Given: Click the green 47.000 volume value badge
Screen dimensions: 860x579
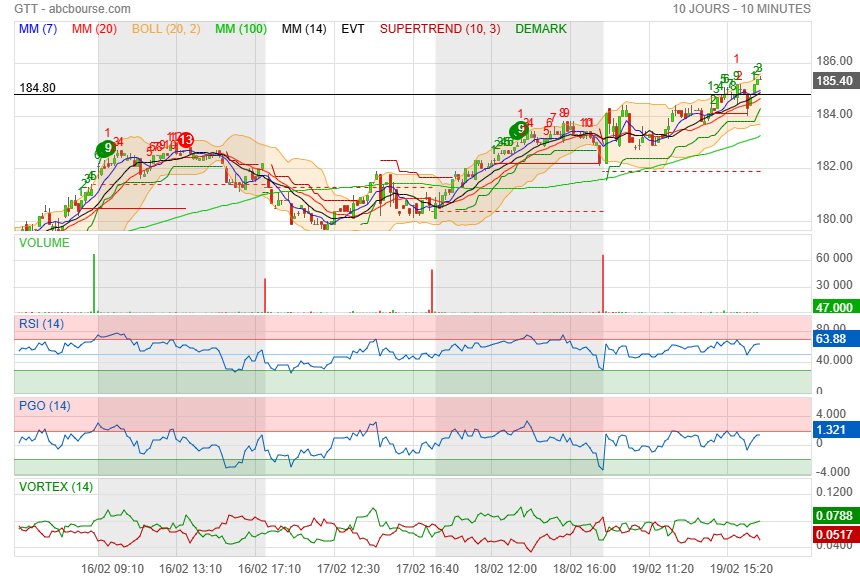Looking at the screenshot, I should (834, 307).
